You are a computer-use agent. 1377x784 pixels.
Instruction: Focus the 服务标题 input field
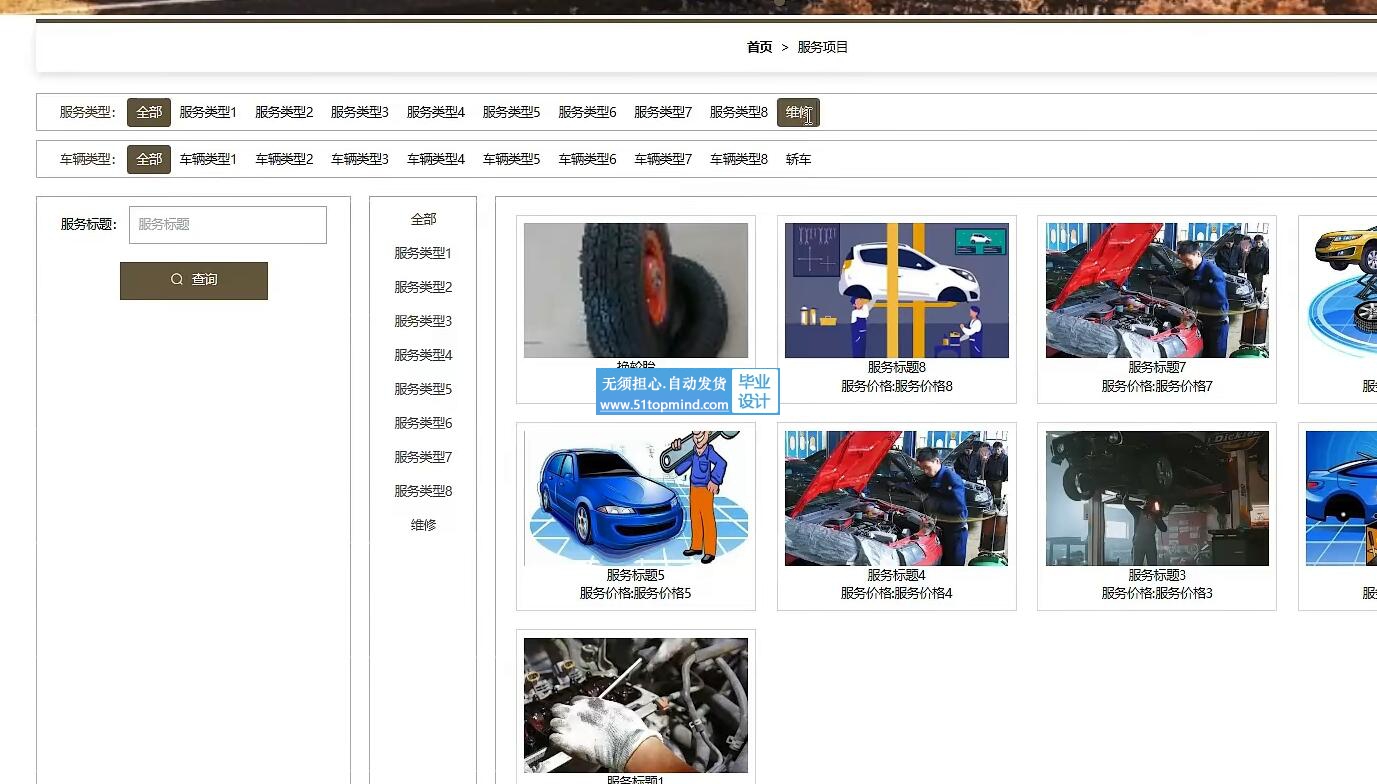[228, 225]
